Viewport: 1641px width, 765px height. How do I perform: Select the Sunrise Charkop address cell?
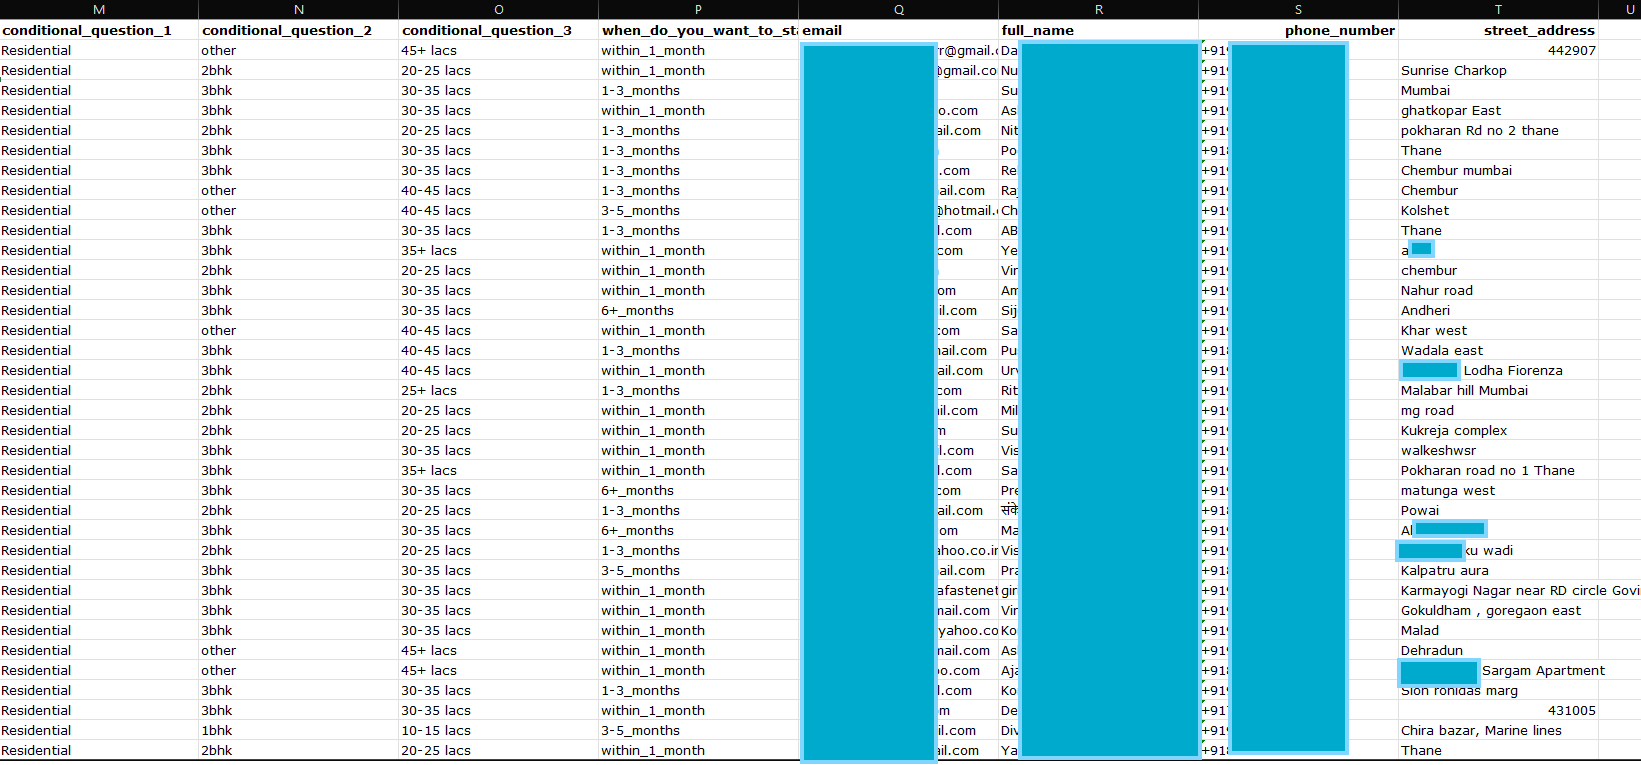pos(1499,70)
